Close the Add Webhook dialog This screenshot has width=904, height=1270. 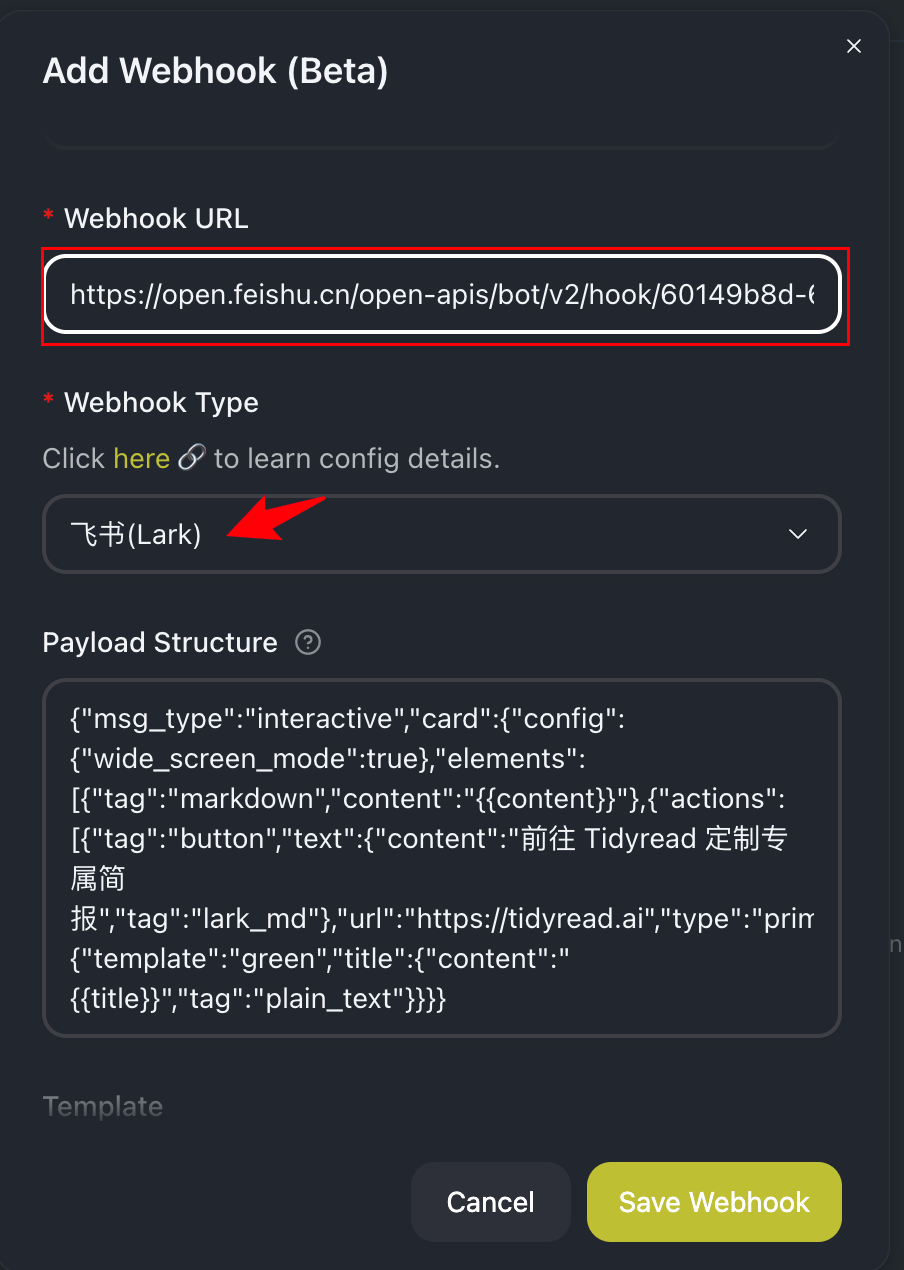coord(853,46)
